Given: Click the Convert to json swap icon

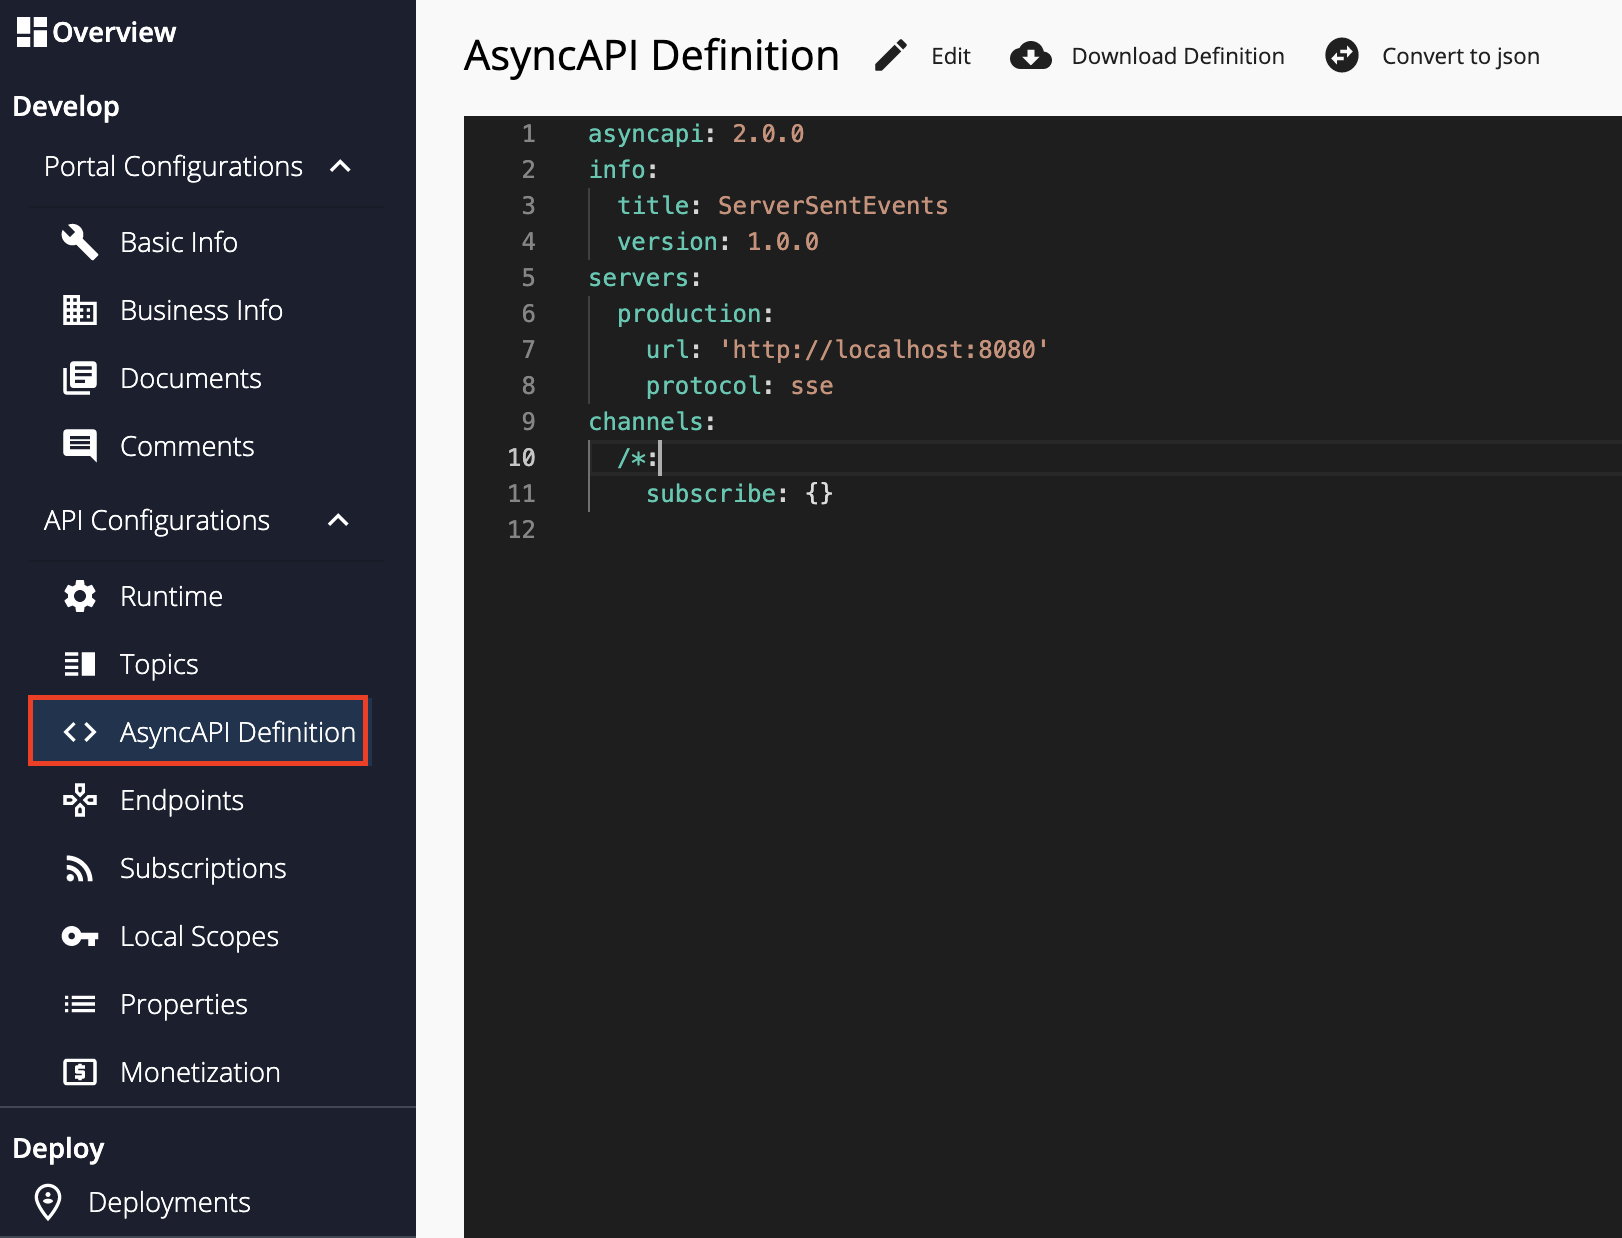Looking at the screenshot, I should pos(1341,56).
